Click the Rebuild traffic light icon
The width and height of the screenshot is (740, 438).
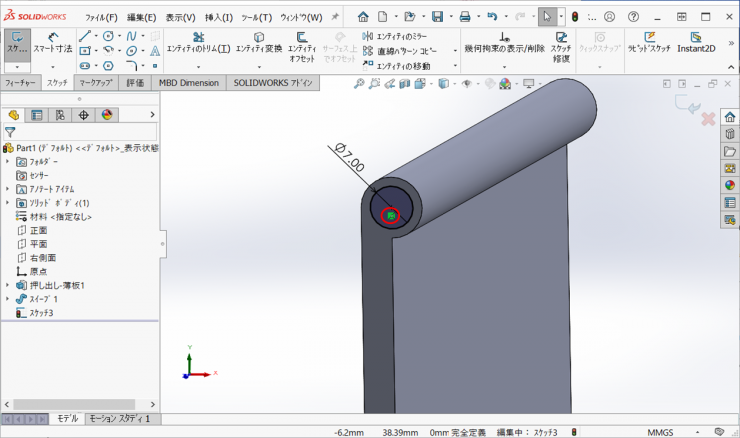click(x=575, y=17)
